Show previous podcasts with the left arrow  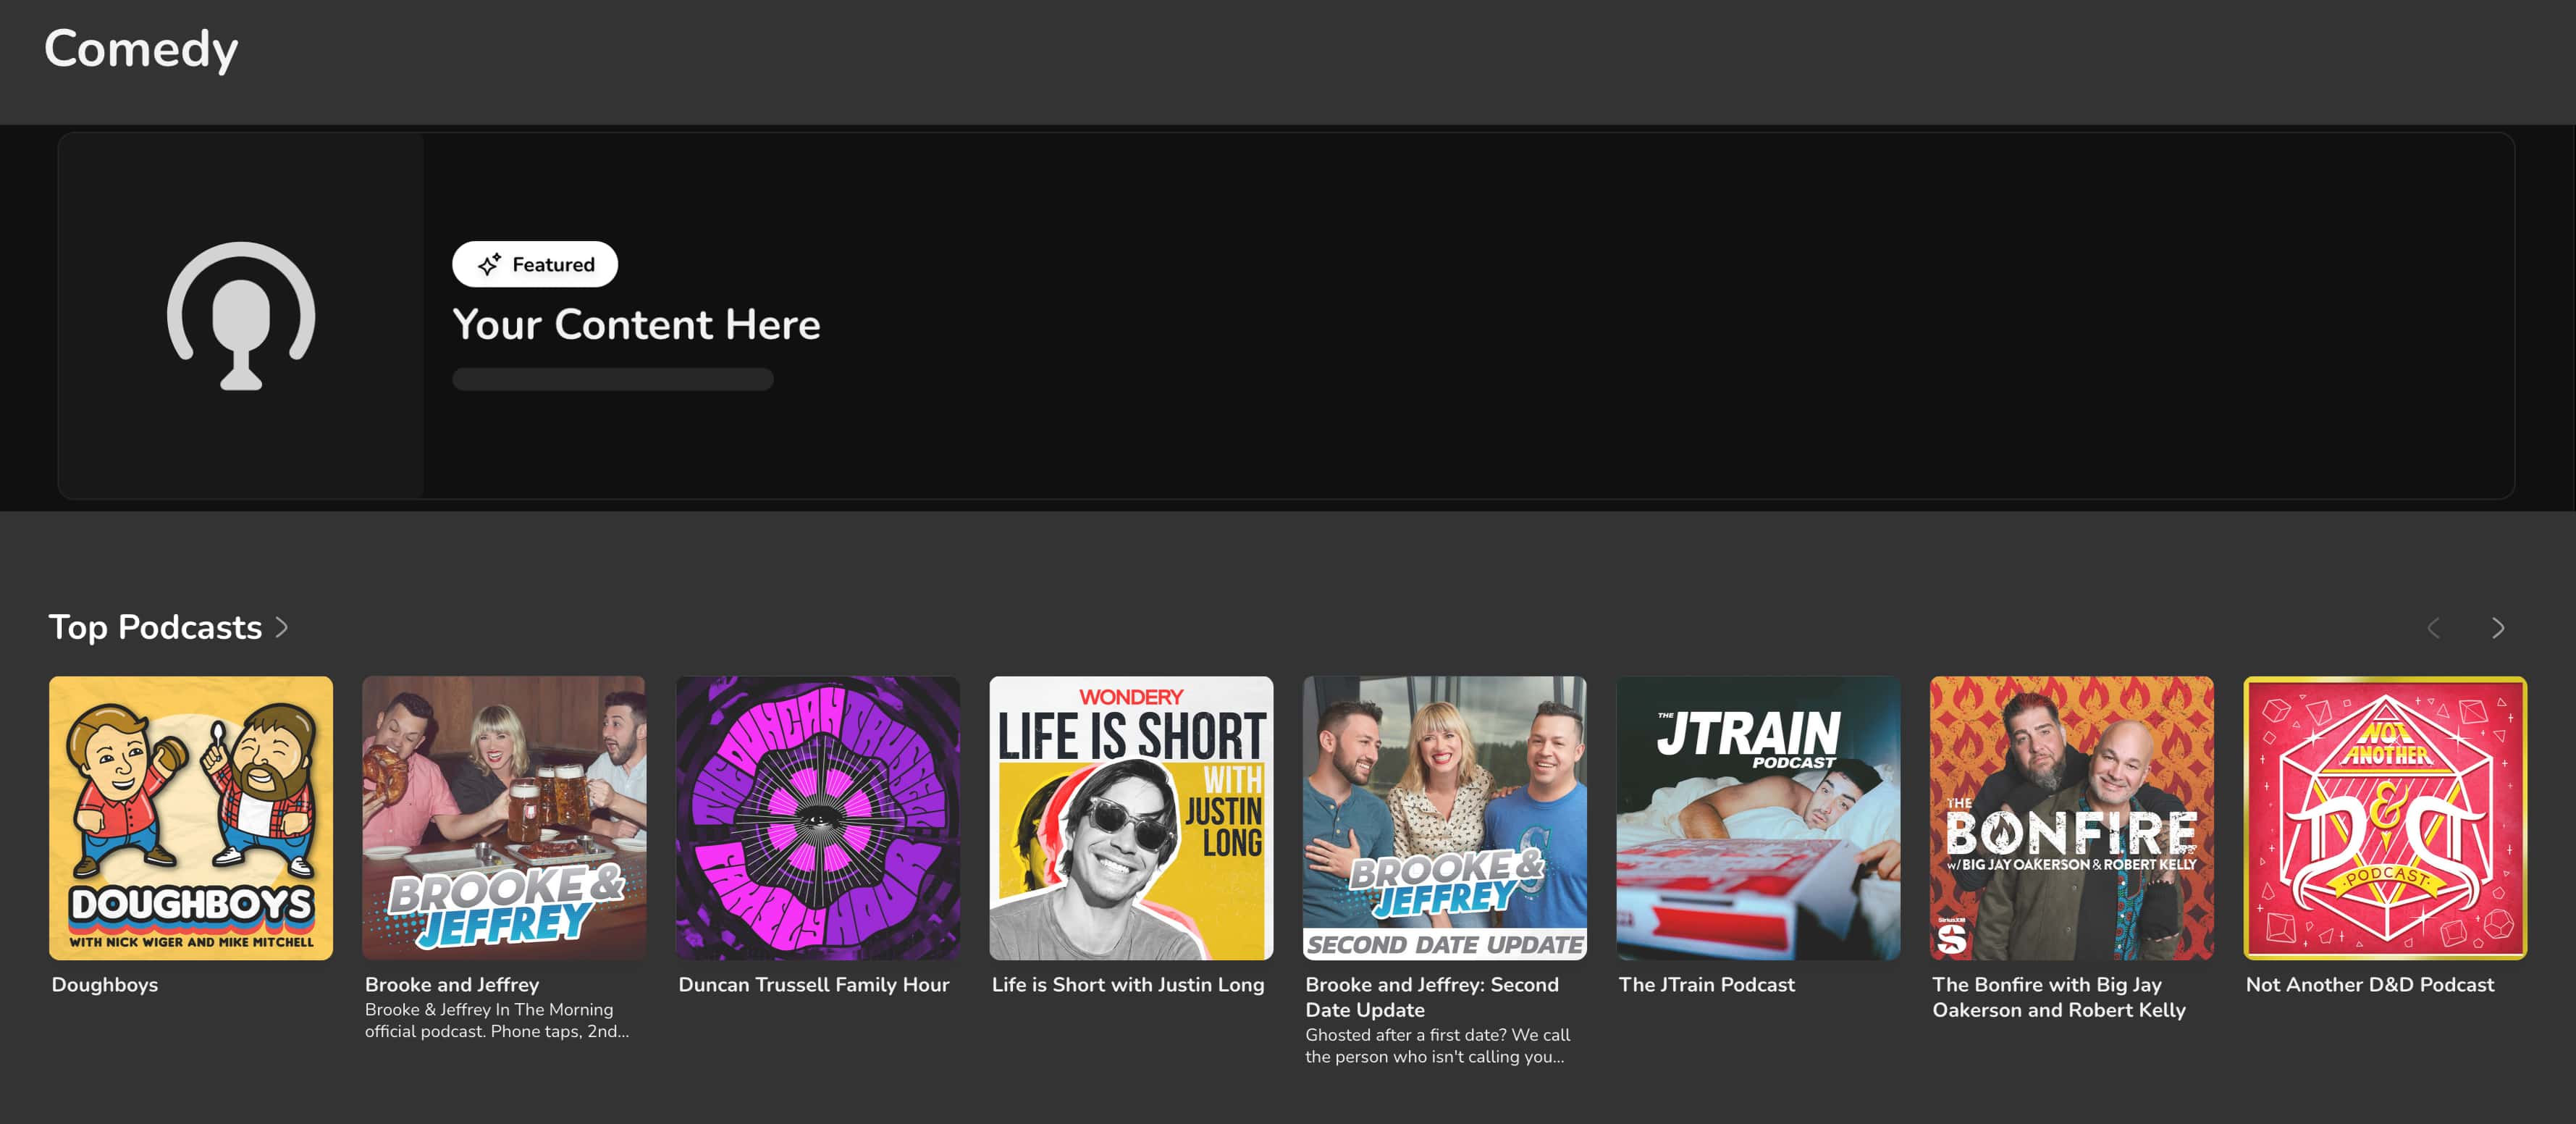2434,628
